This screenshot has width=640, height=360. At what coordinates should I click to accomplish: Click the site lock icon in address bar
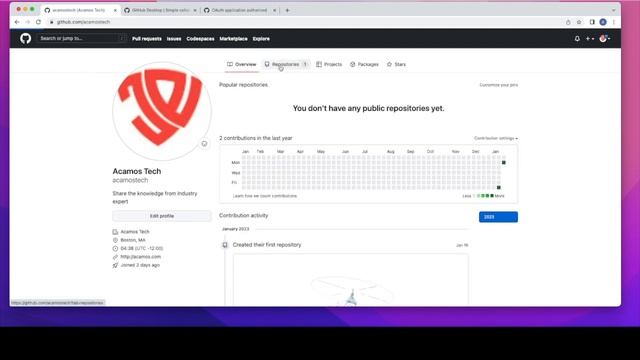tap(51, 22)
